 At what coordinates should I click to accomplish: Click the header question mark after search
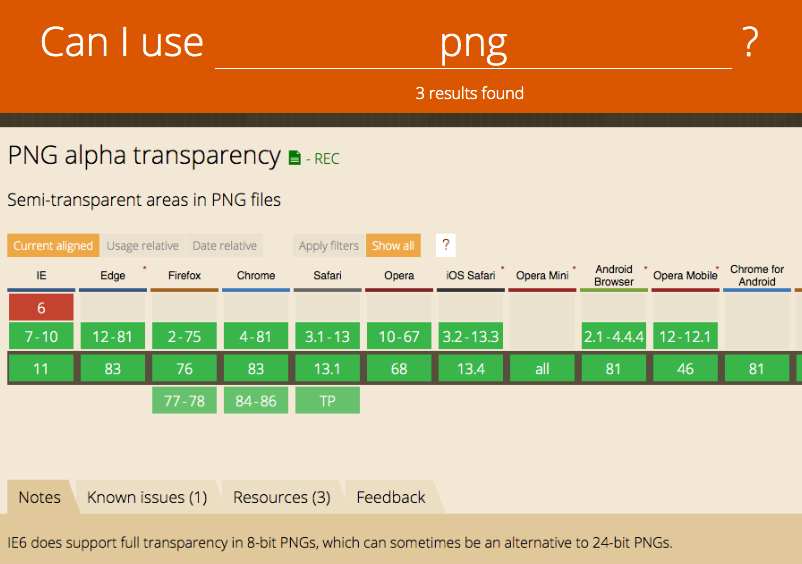point(750,42)
